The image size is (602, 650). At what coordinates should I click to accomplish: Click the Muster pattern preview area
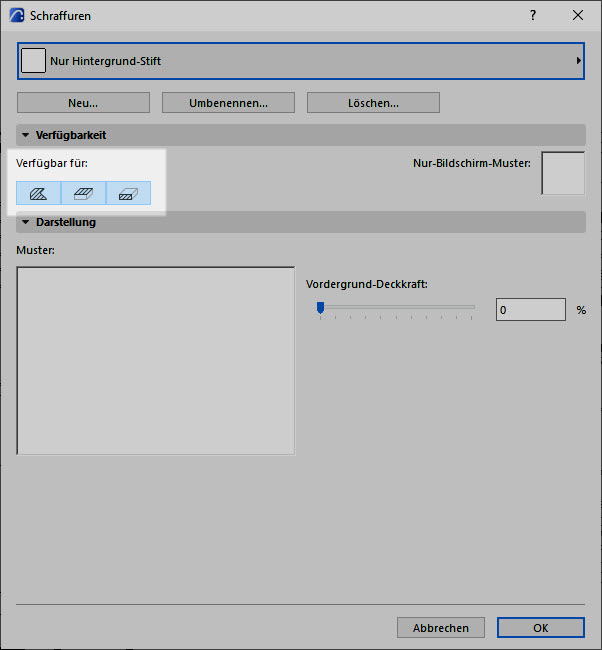click(x=156, y=361)
